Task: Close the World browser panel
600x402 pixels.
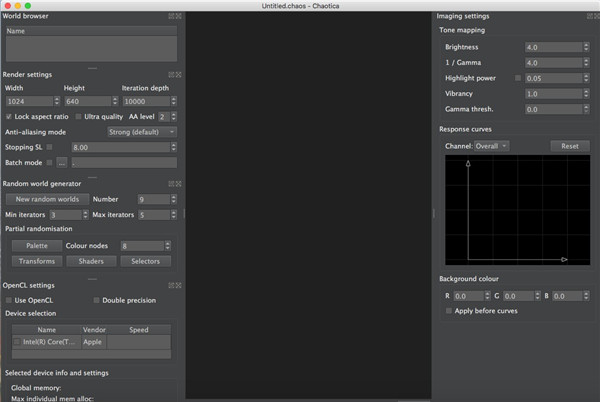Action: click(179, 16)
